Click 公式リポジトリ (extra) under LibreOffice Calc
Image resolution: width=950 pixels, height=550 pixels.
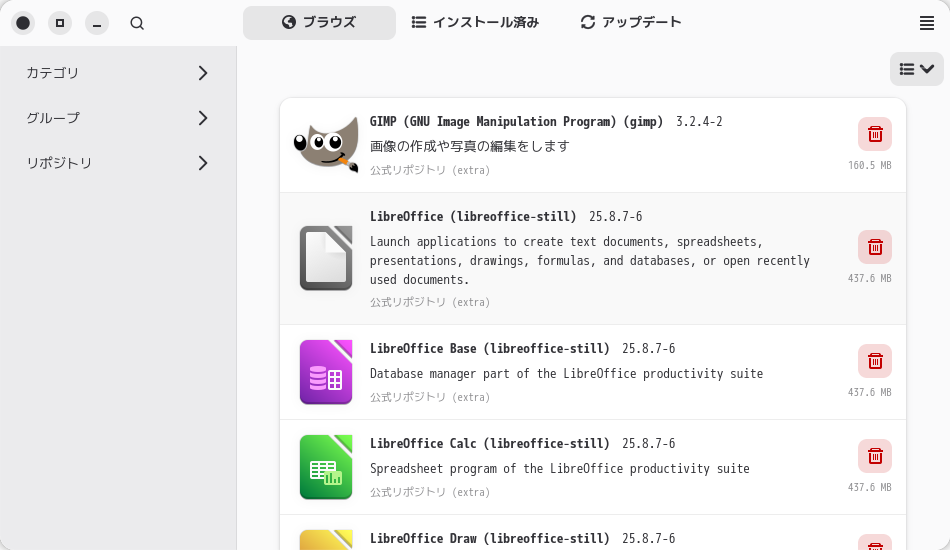click(x=430, y=492)
